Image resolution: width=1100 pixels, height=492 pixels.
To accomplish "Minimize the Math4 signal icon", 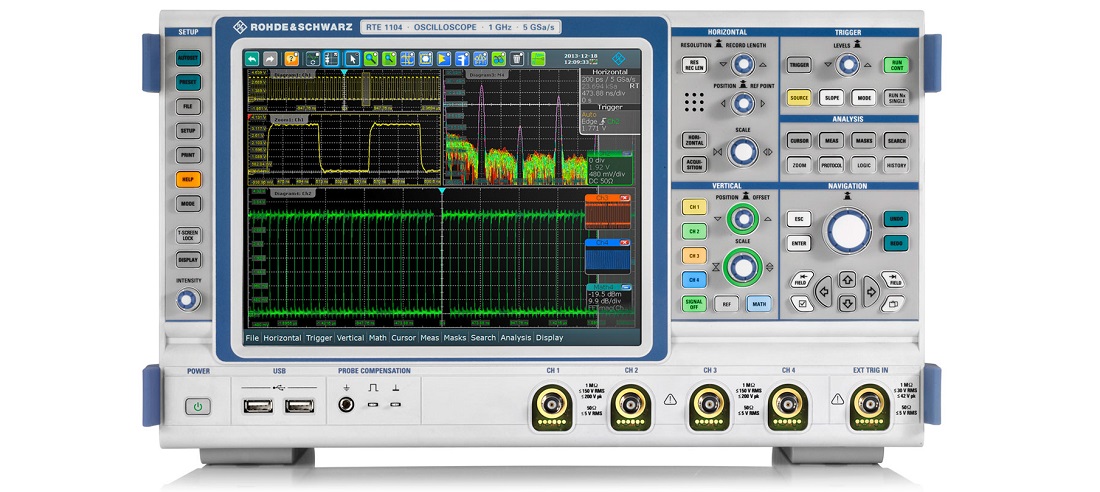I will point(626,286).
